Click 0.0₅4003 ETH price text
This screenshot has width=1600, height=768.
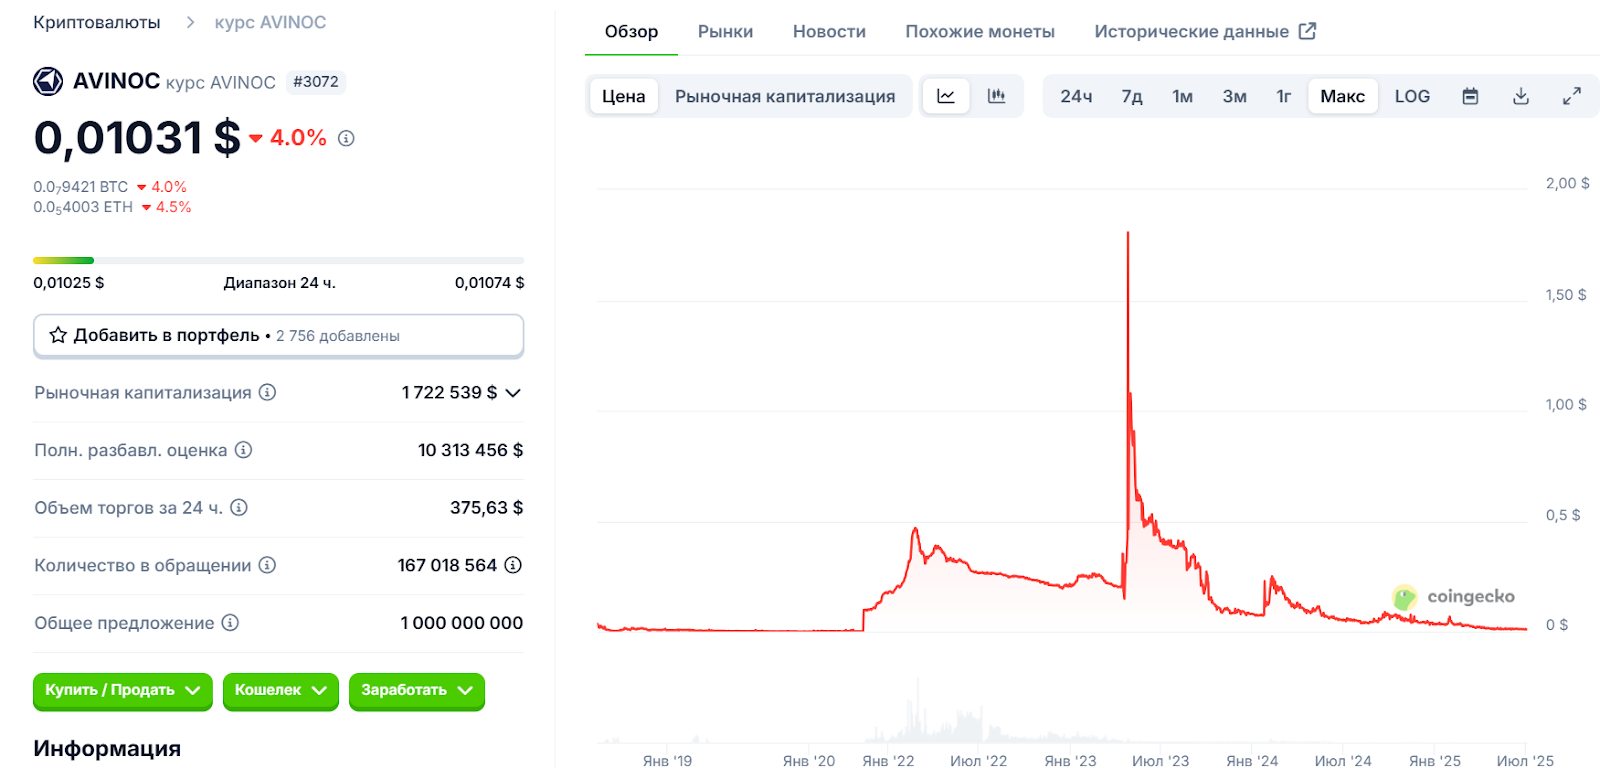[83, 207]
